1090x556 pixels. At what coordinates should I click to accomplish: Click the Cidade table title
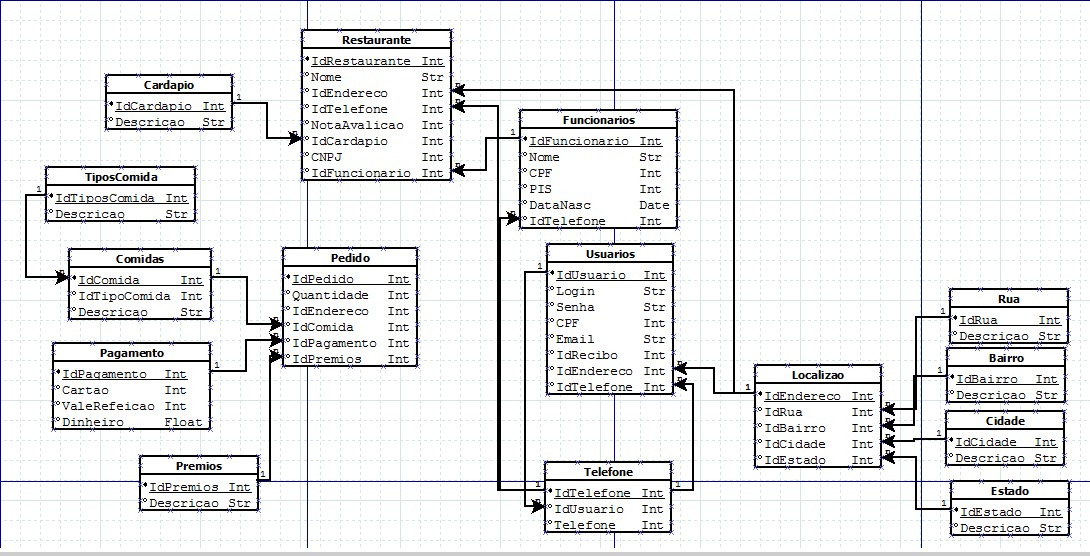pyautogui.click(x=1004, y=421)
